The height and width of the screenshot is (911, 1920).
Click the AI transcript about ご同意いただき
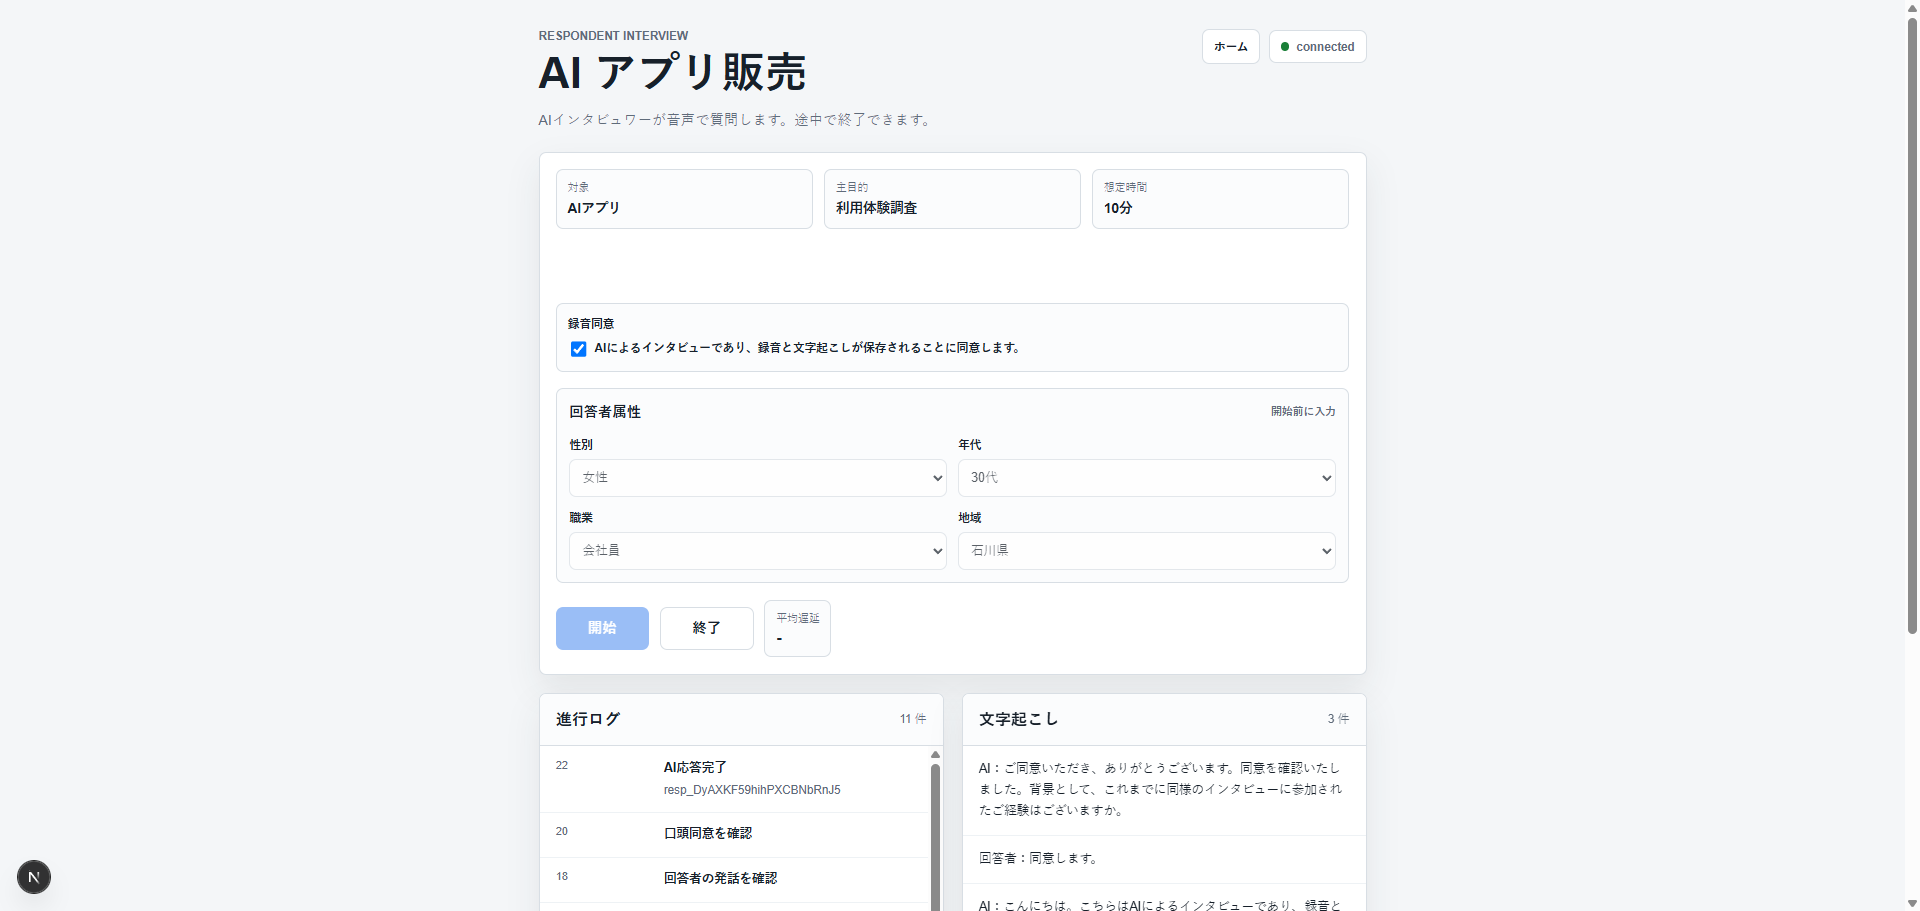coord(1160,789)
